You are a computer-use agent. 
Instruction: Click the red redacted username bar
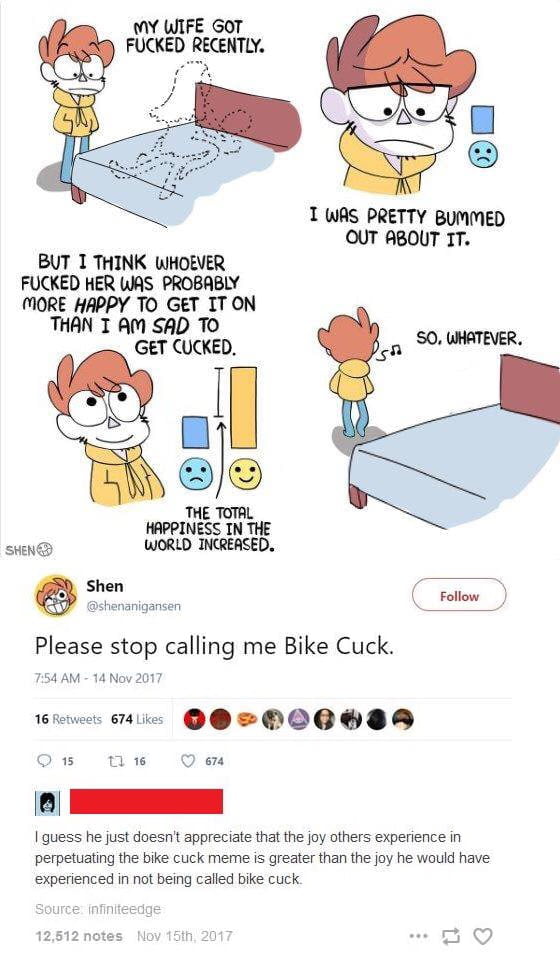point(146,802)
